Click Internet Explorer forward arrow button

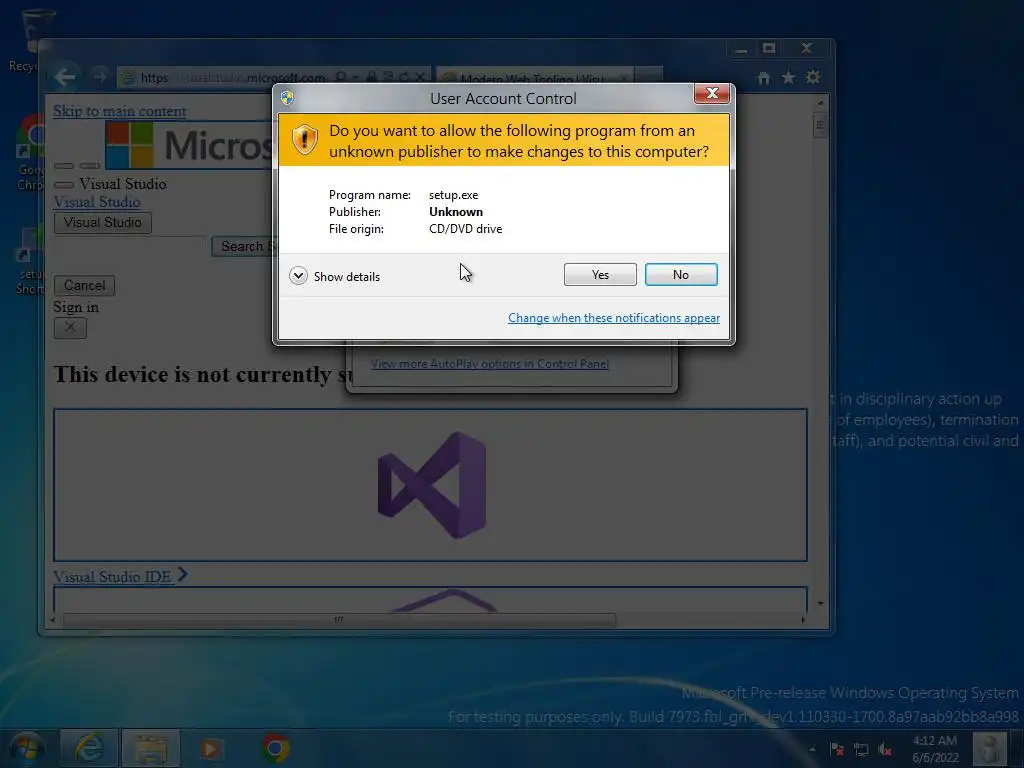pyautogui.click(x=99, y=76)
